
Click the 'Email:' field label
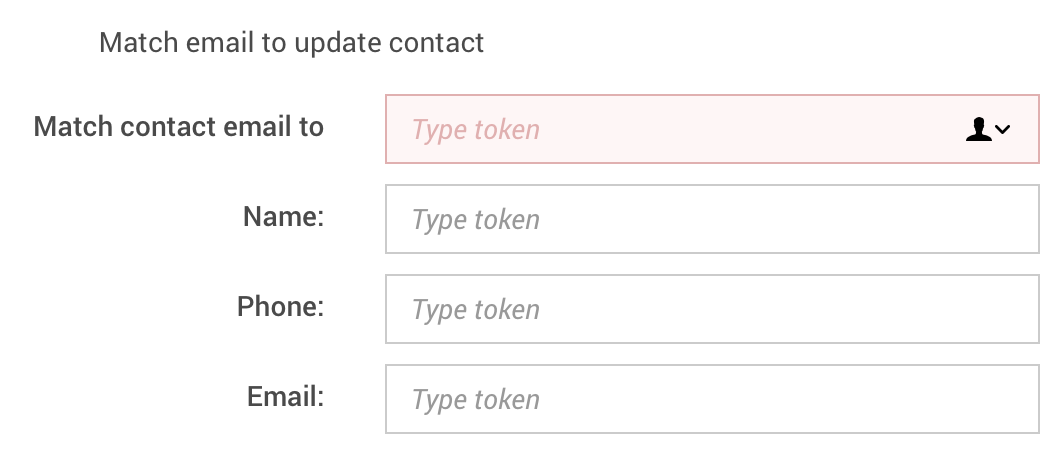286,396
